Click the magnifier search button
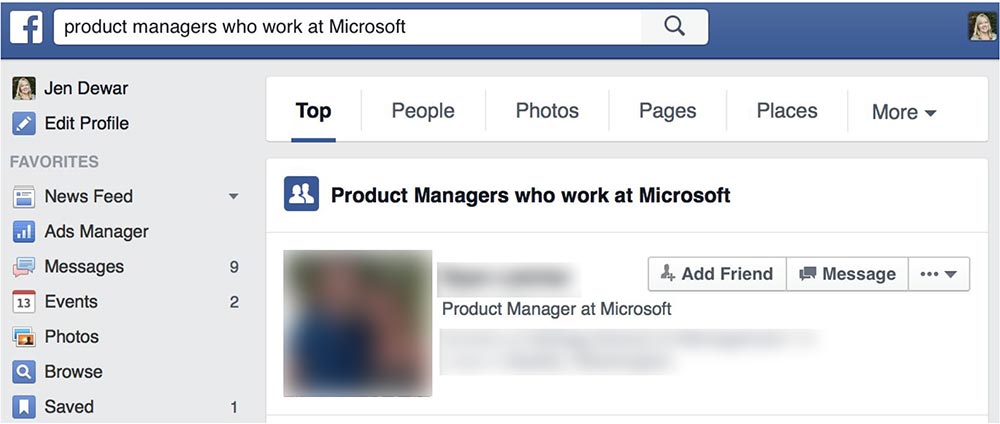This screenshot has height=424, width=1000. coord(674,27)
